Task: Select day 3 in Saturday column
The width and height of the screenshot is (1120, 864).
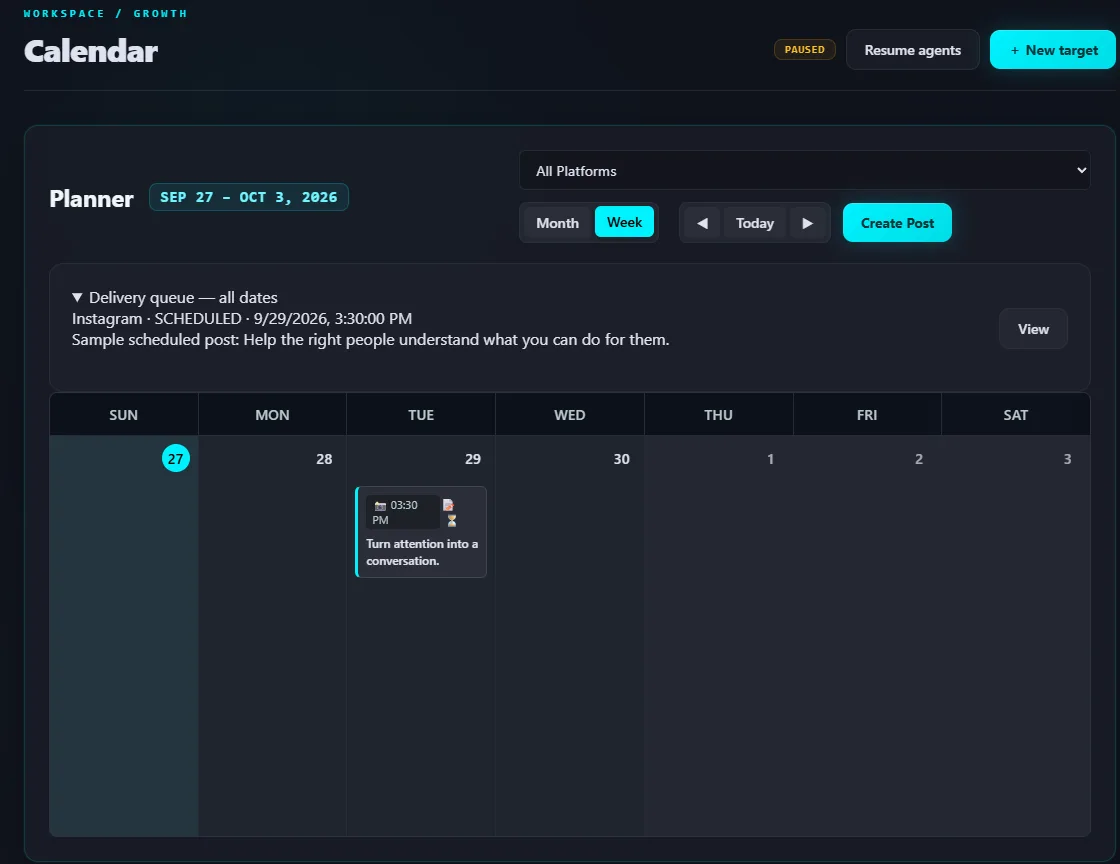Action: 1068,459
